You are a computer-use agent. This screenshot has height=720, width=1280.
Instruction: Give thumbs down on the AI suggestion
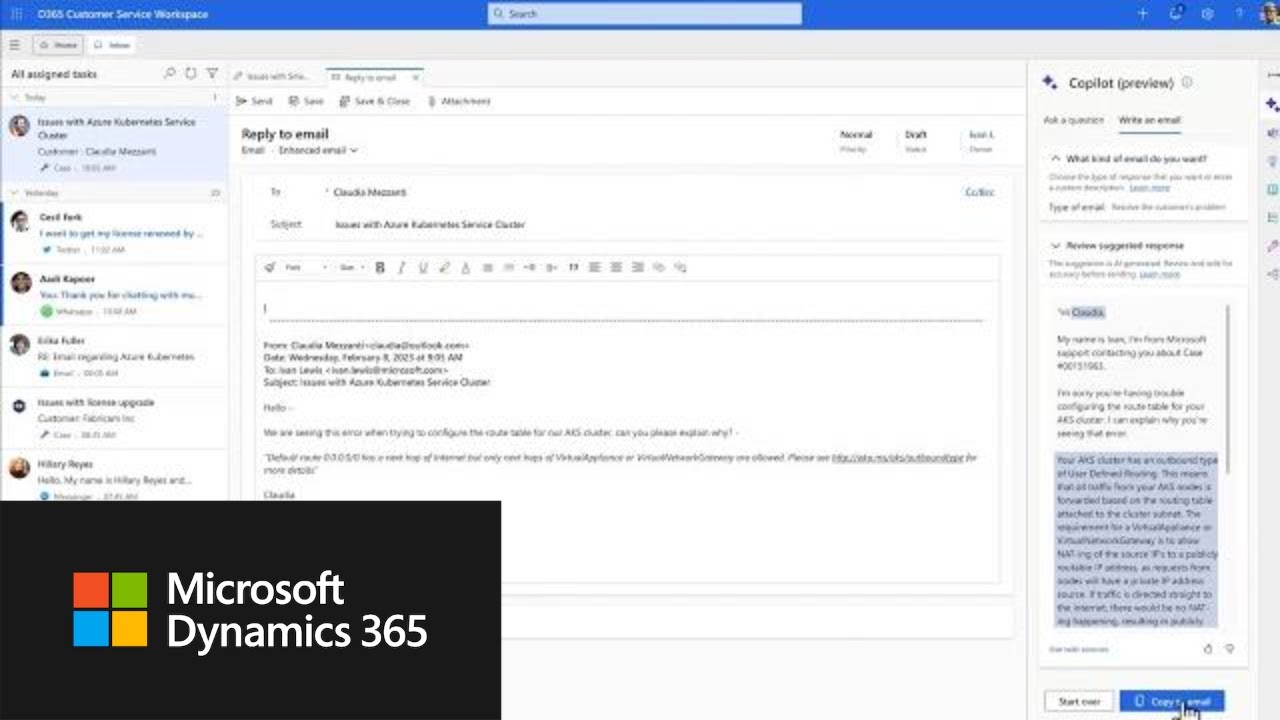tap(1231, 649)
